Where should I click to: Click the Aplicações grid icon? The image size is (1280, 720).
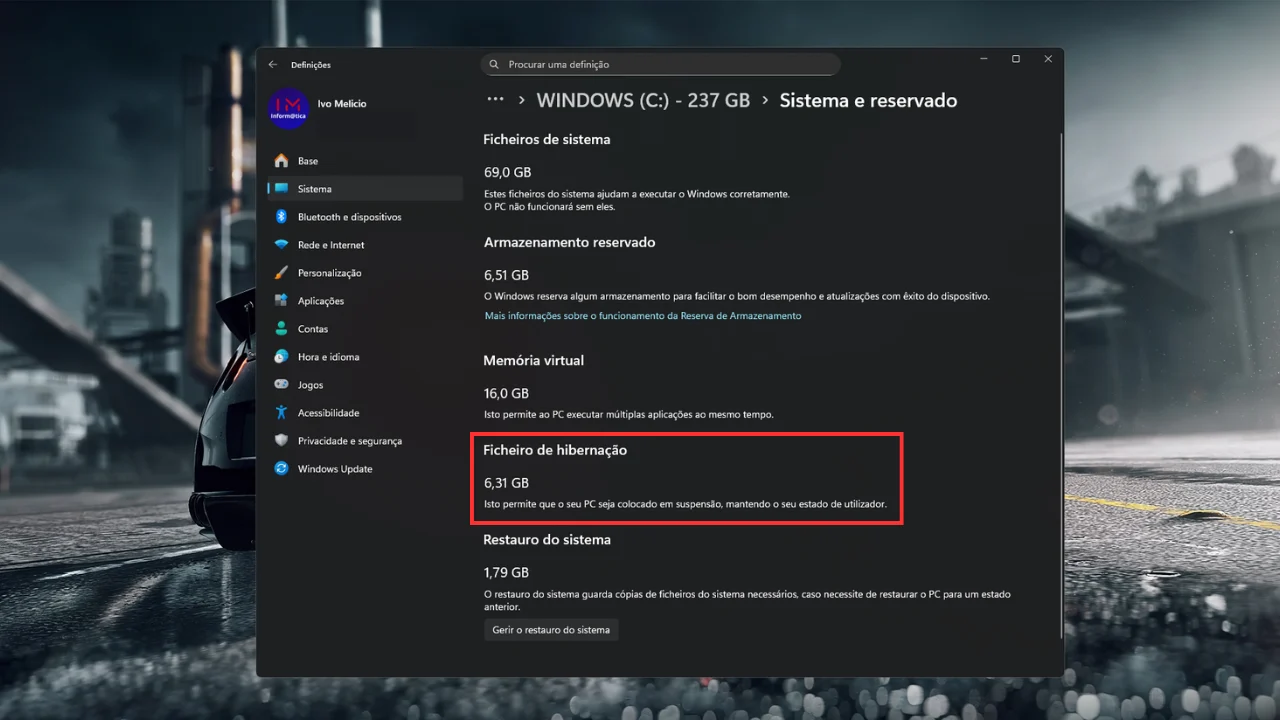pos(281,301)
